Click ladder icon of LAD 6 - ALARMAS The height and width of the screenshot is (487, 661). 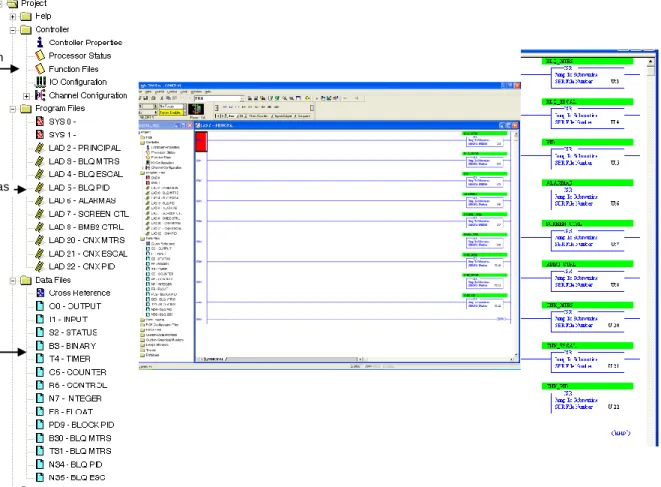[40, 201]
